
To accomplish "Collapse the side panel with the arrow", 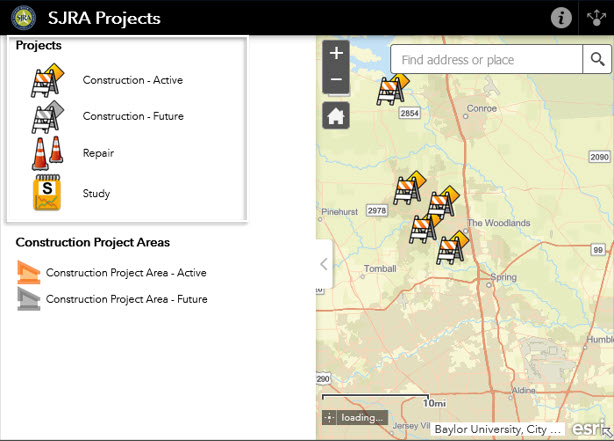I will click(324, 264).
